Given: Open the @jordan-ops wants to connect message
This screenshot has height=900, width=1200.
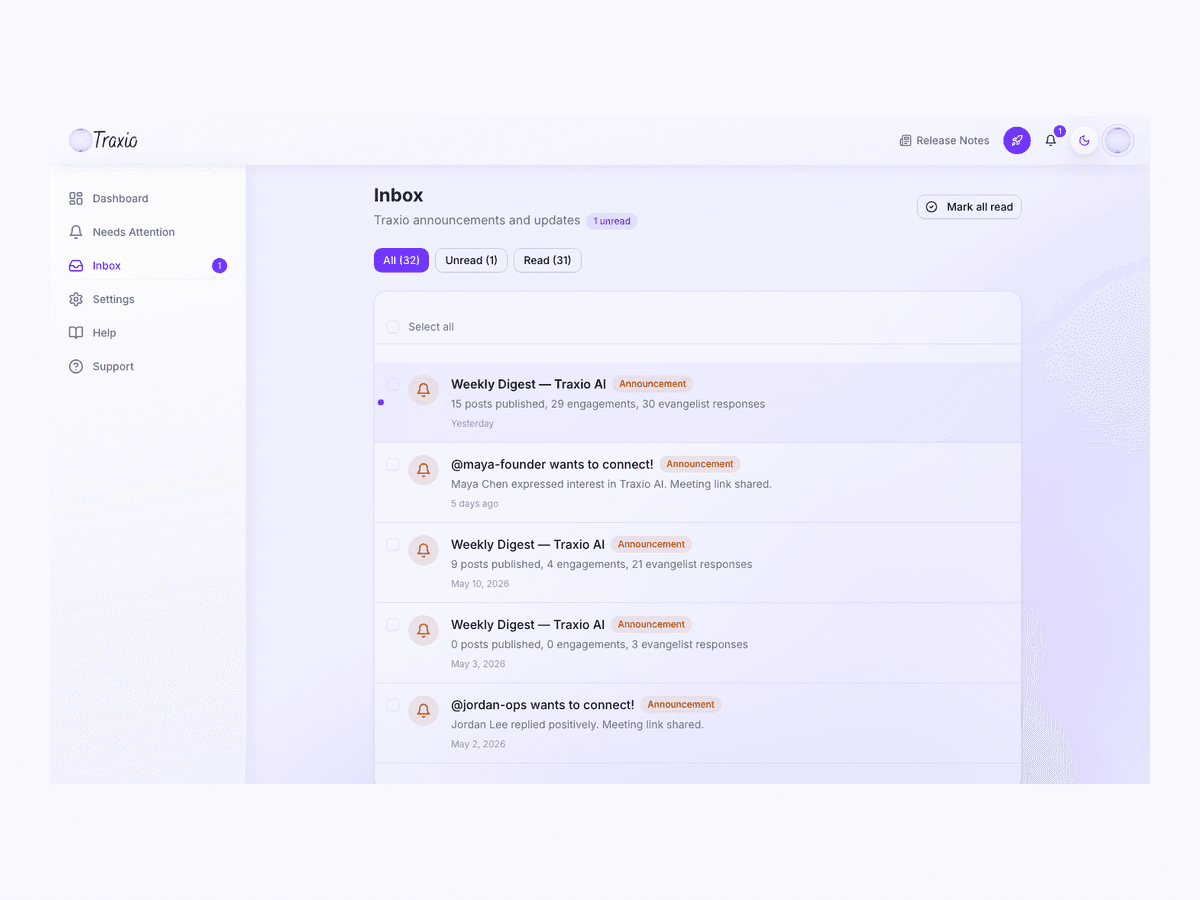Looking at the screenshot, I should (697, 723).
